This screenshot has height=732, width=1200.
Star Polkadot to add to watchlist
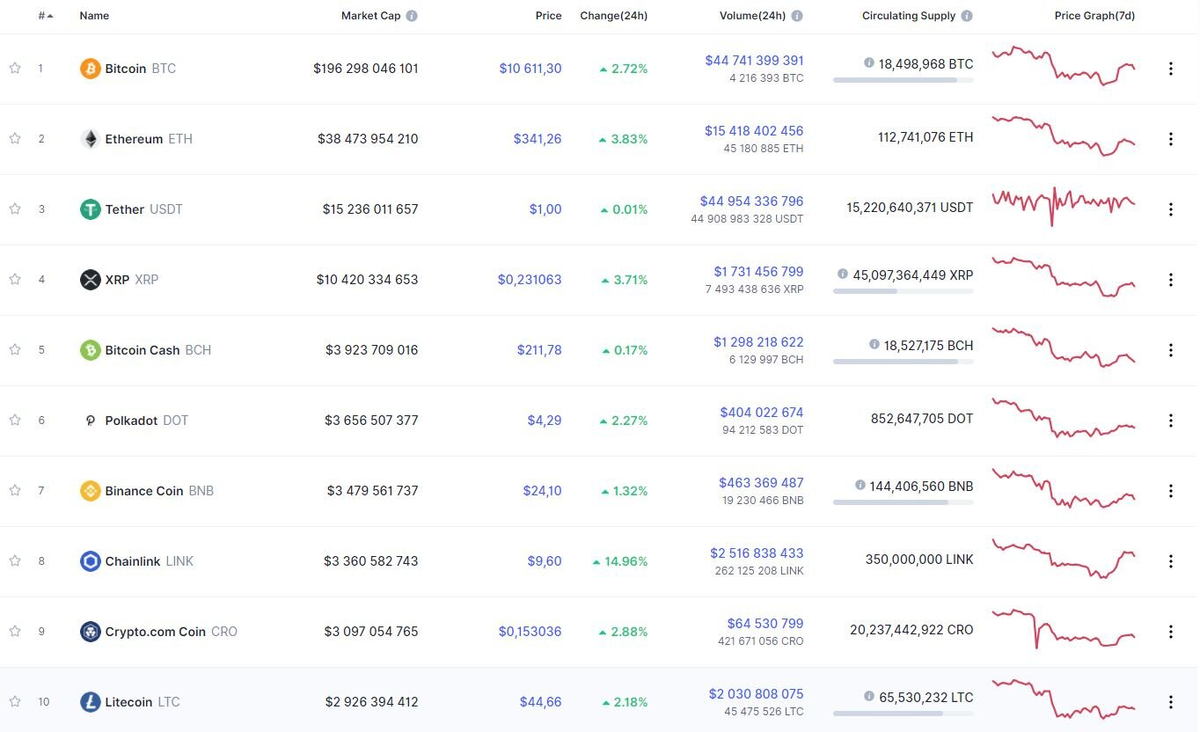click(x=15, y=420)
